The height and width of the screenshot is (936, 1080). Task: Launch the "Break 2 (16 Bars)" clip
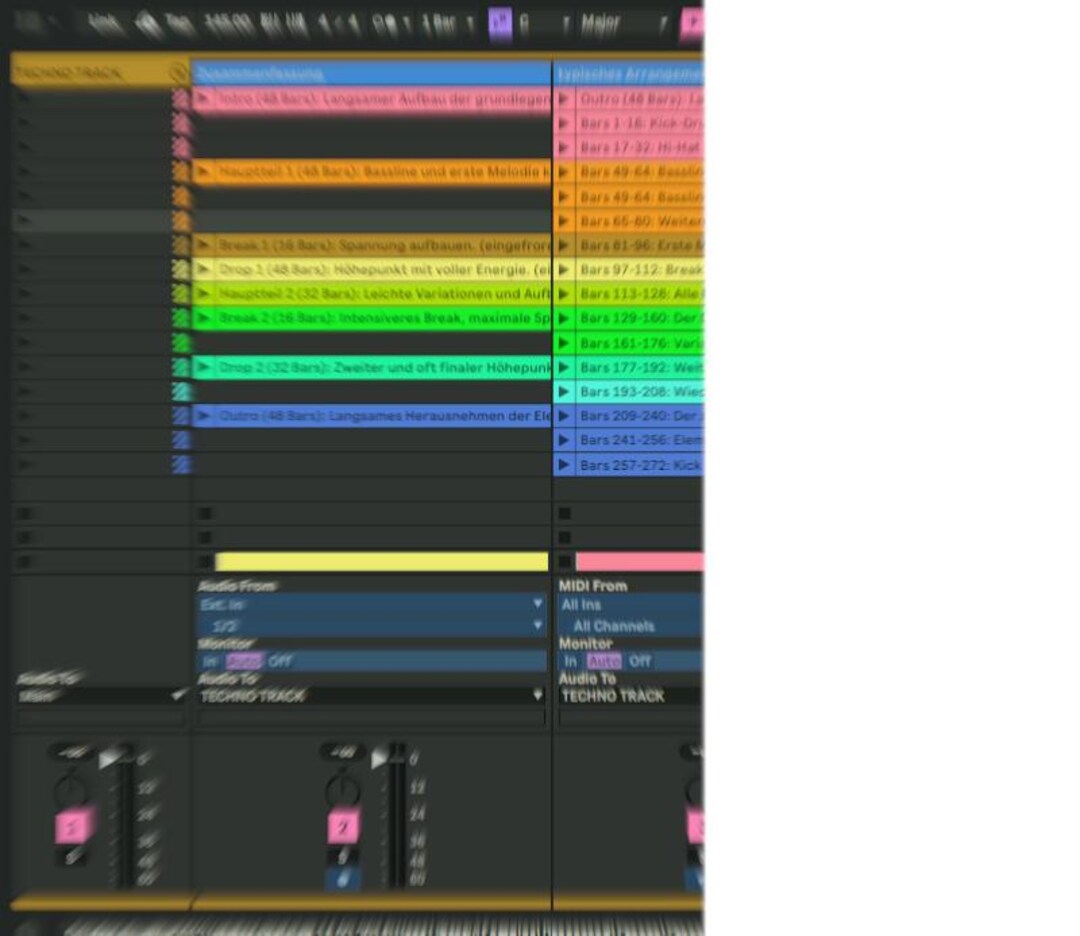[x=205, y=318]
